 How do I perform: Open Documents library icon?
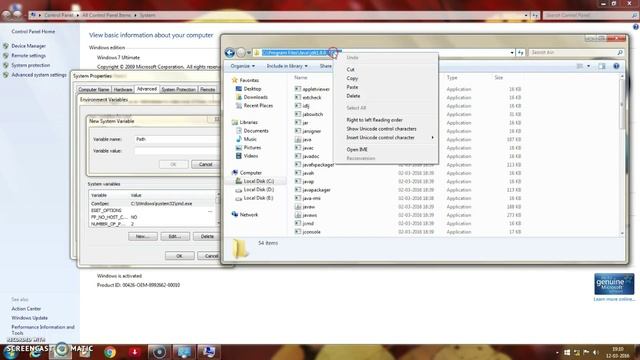point(239,131)
